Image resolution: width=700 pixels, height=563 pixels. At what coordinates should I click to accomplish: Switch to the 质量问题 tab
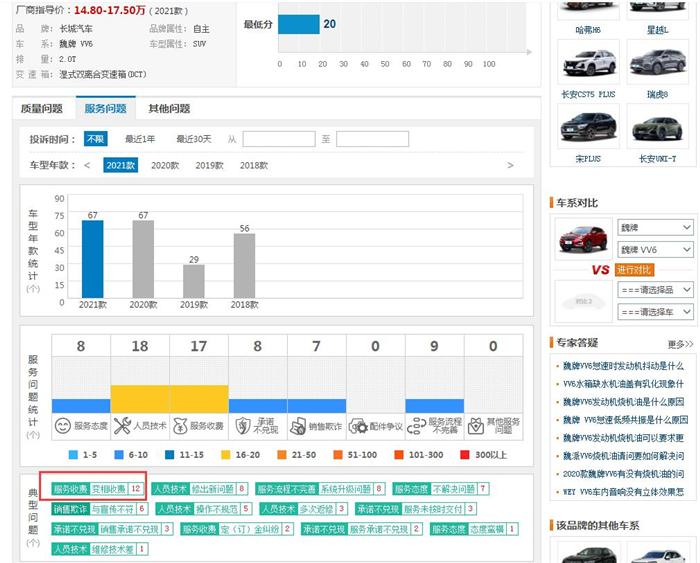pyautogui.click(x=42, y=108)
